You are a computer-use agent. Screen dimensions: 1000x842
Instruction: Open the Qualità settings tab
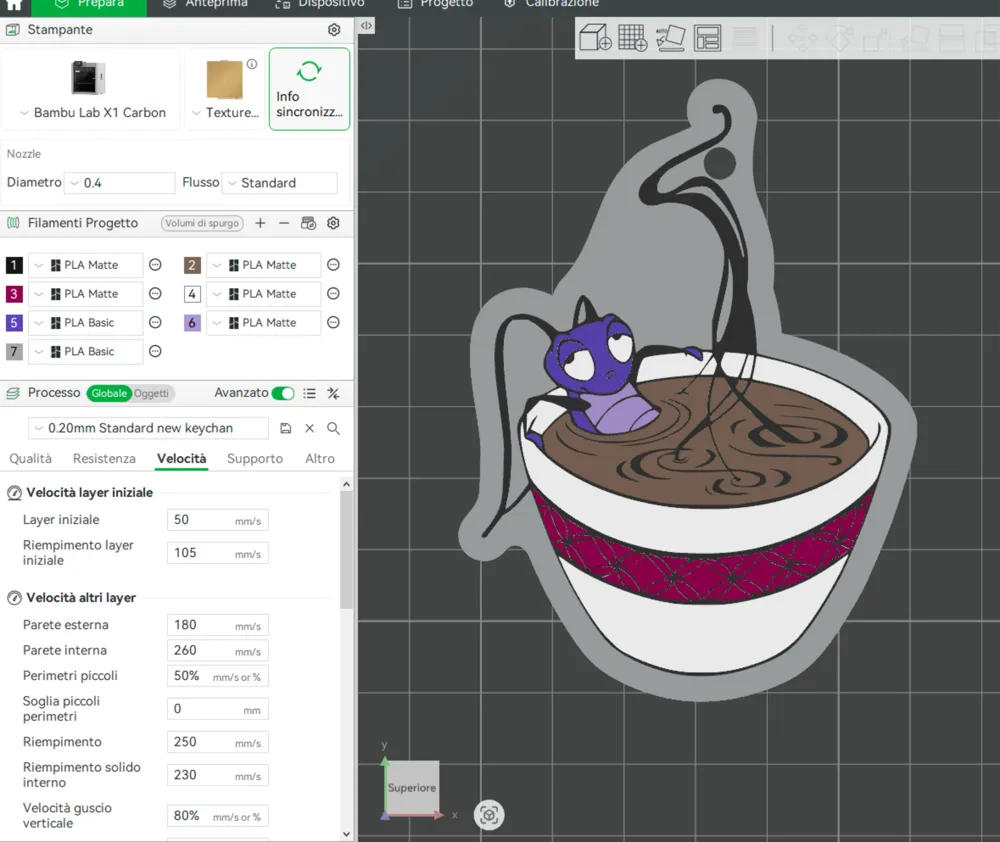[x=30, y=458]
